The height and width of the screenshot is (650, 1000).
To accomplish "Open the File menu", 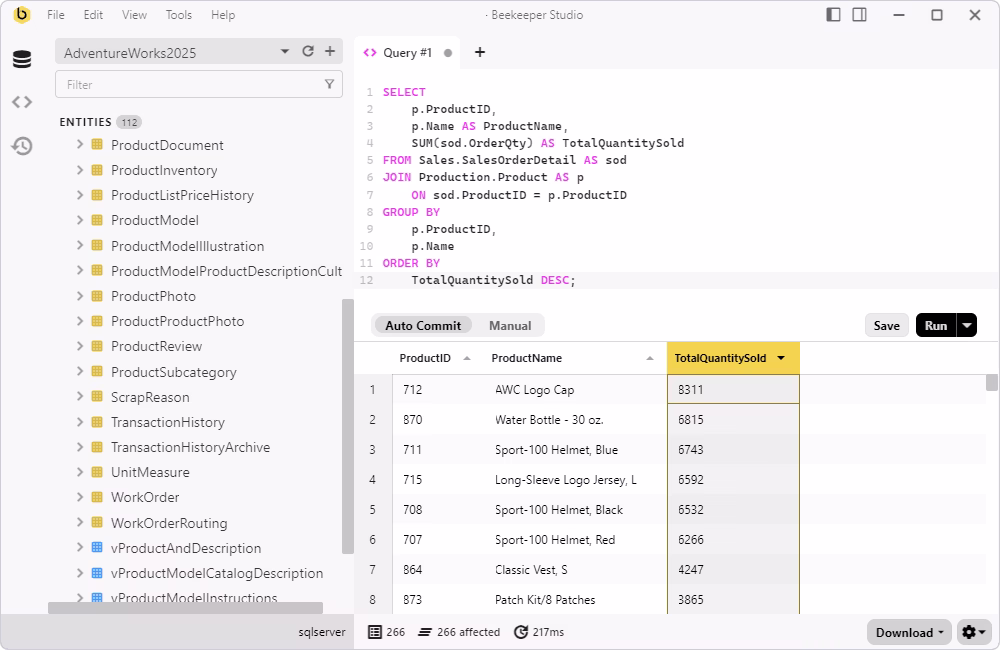I will (x=55, y=15).
